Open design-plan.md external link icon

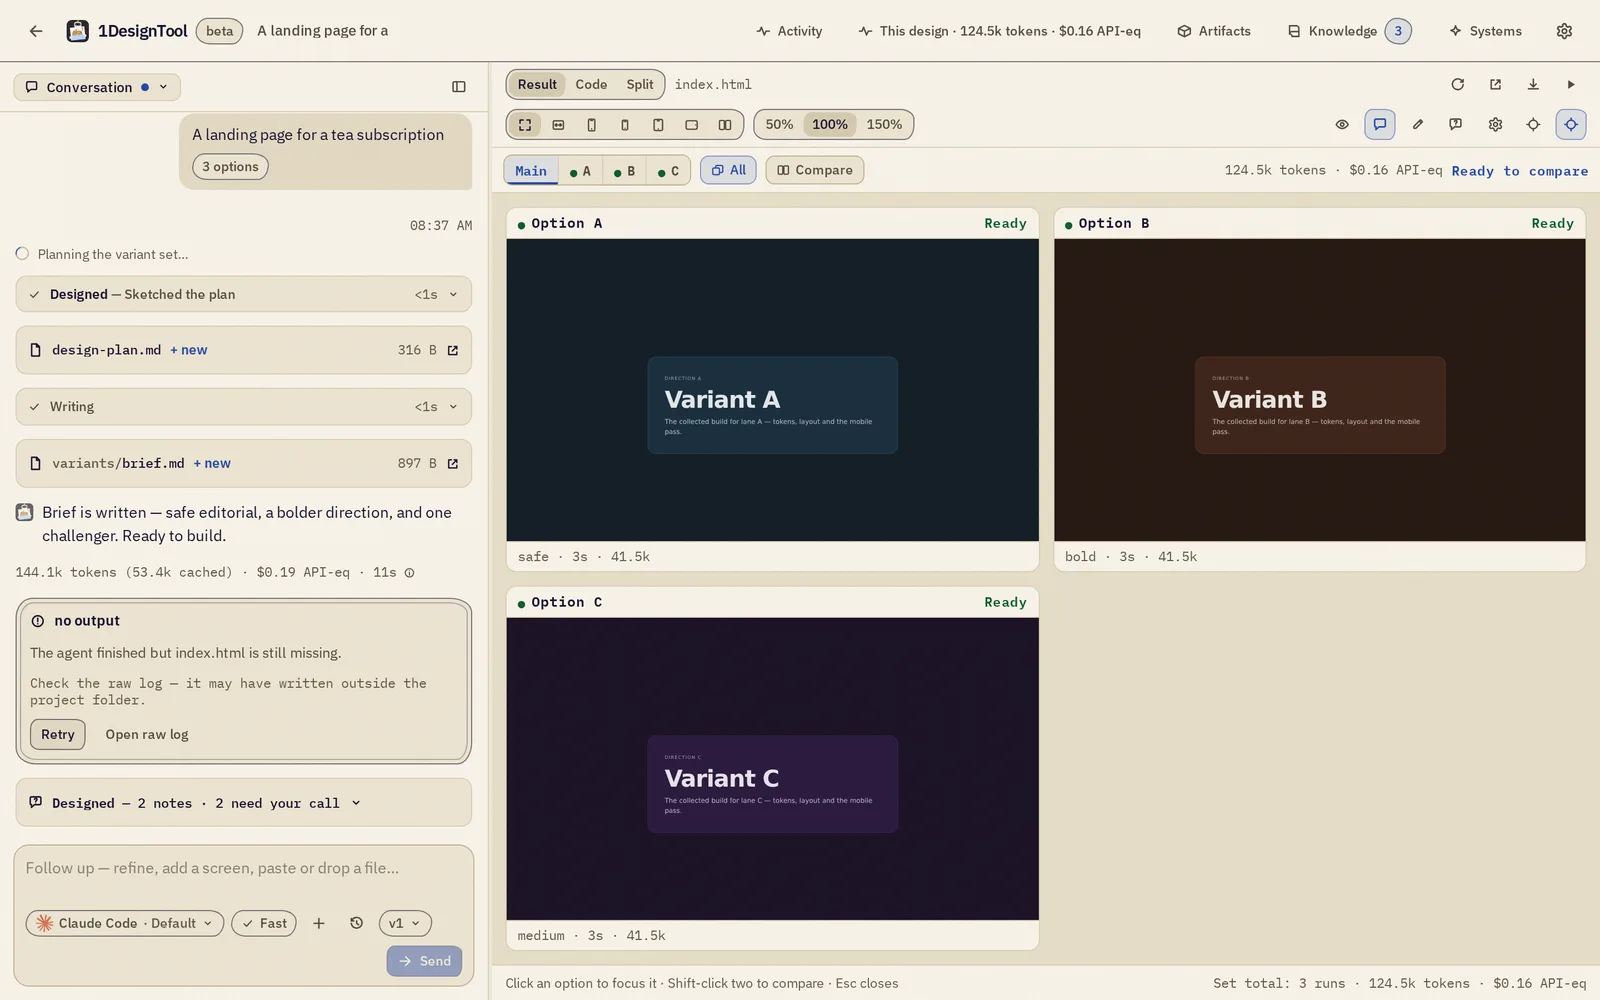(x=453, y=350)
